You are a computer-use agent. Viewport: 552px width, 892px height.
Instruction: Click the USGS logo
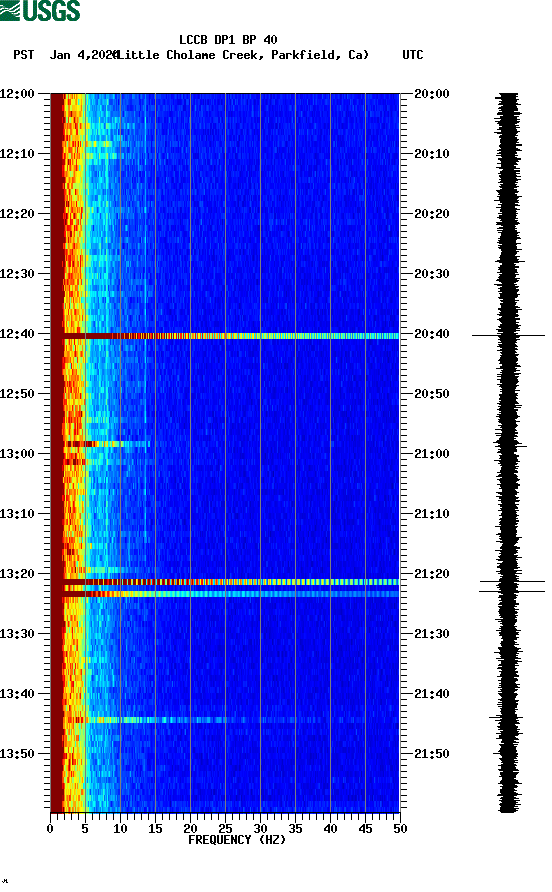40,10
